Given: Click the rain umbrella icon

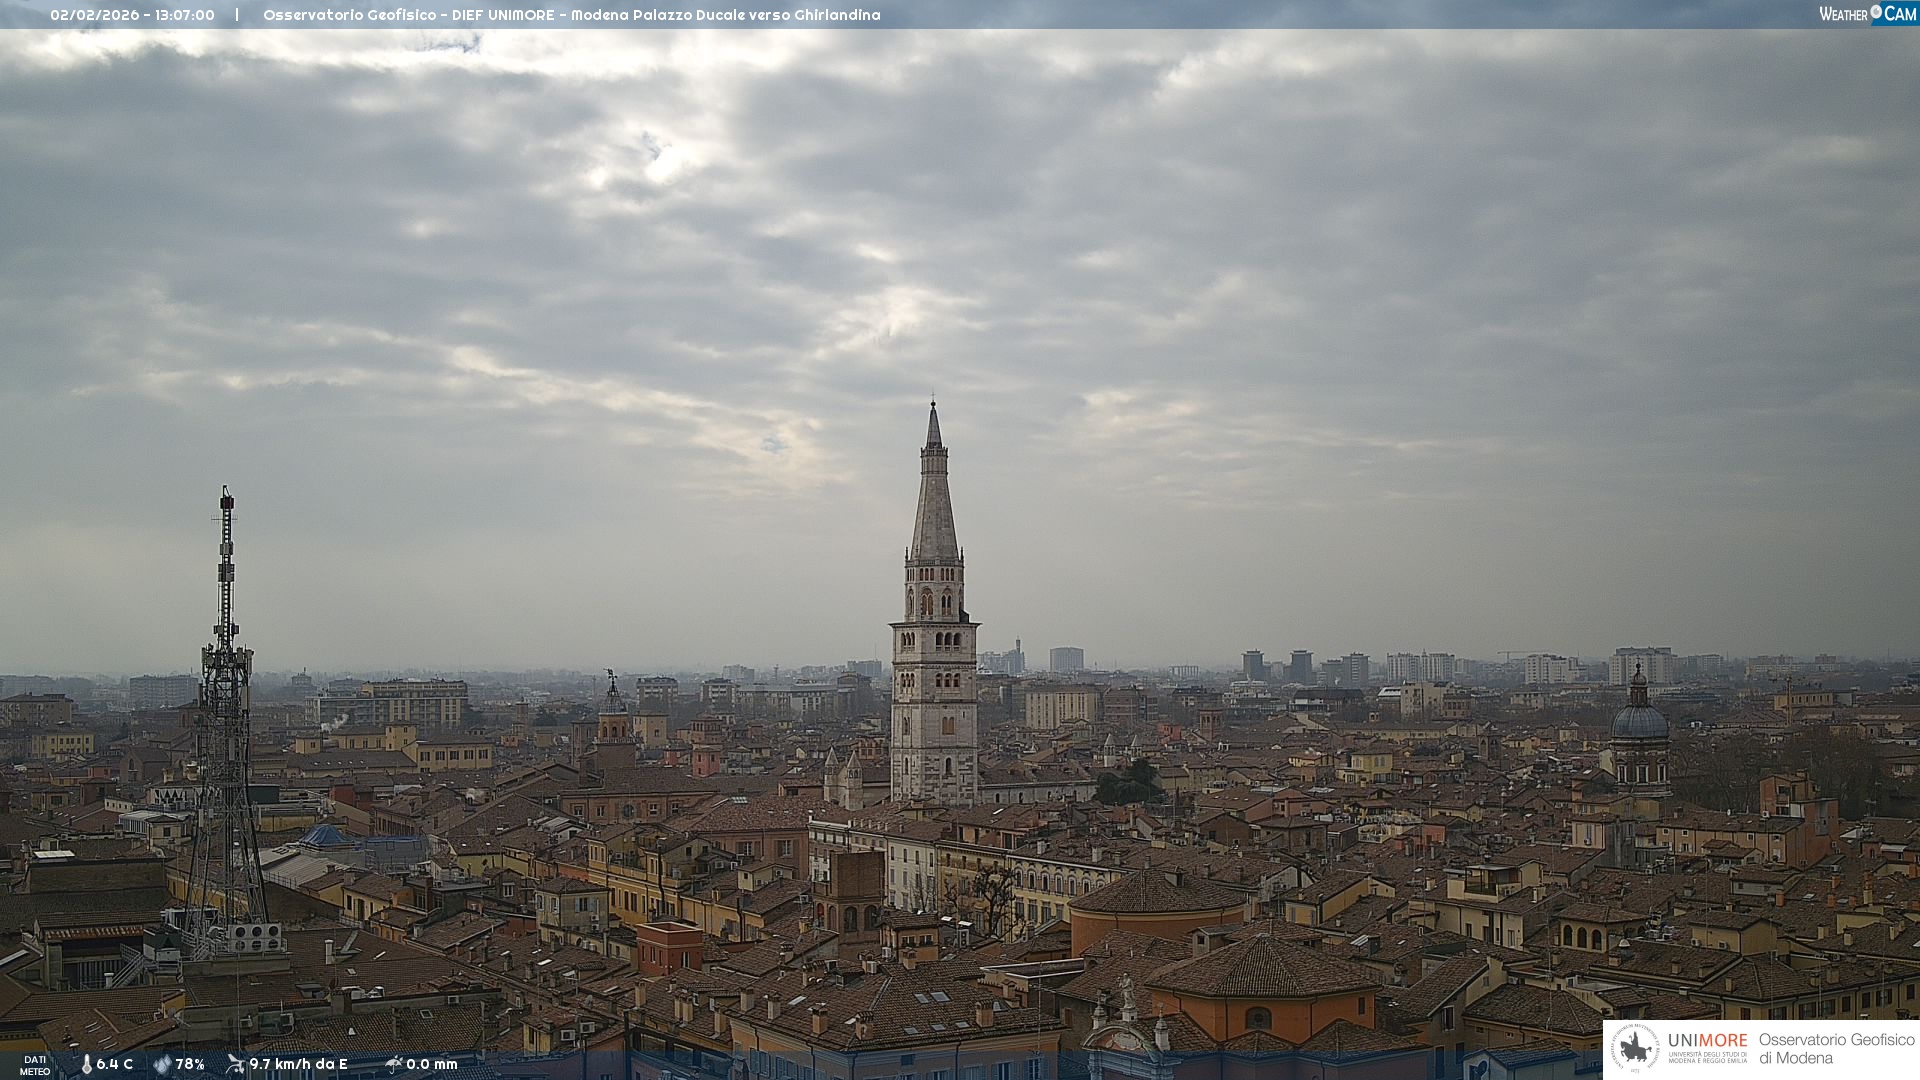Looking at the screenshot, I should [x=394, y=1063].
